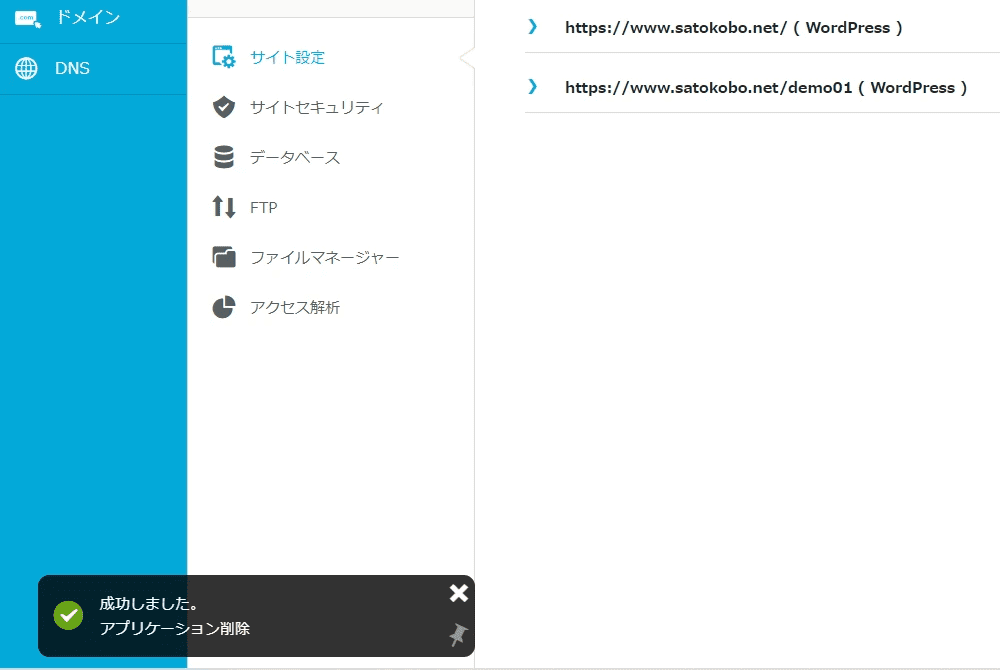Open the ドメイン menu item
Image resolution: width=1000 pixels, height=670 pixels.
(87, 17)
